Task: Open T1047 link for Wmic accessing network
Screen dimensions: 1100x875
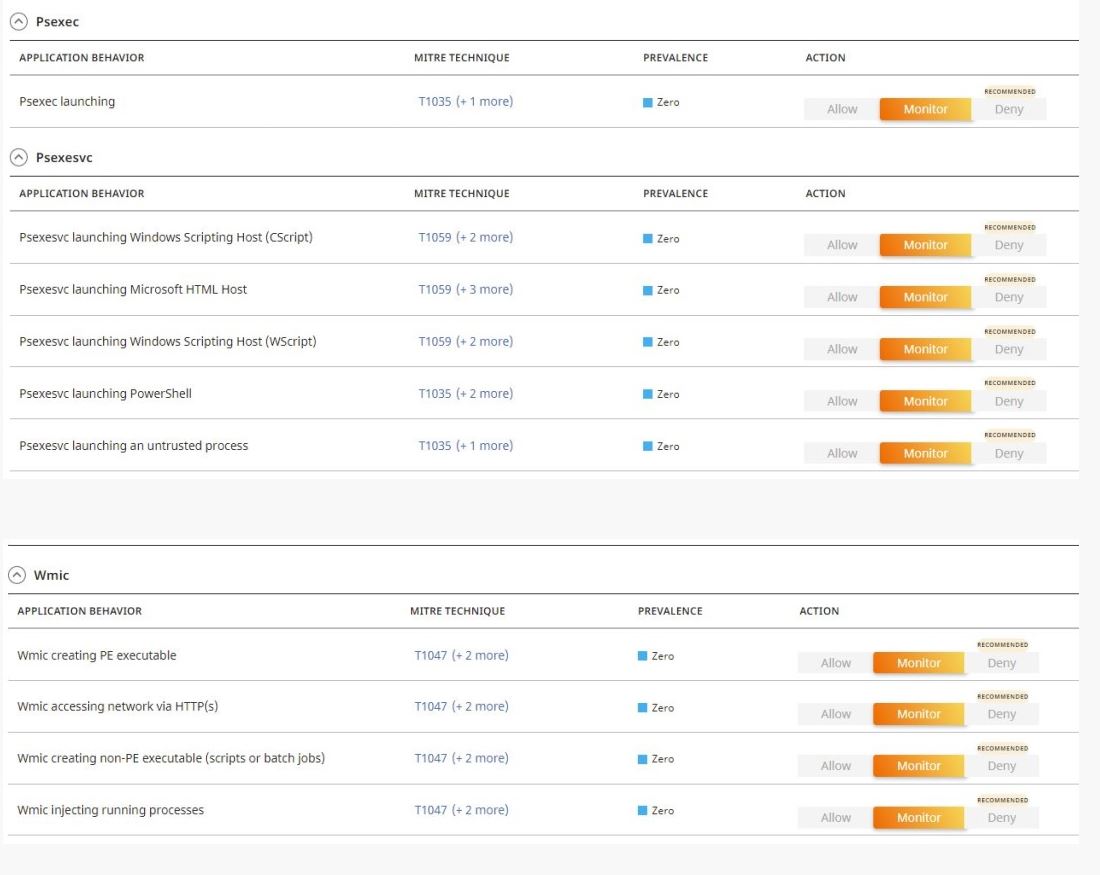Action: (x=431, y=707)
